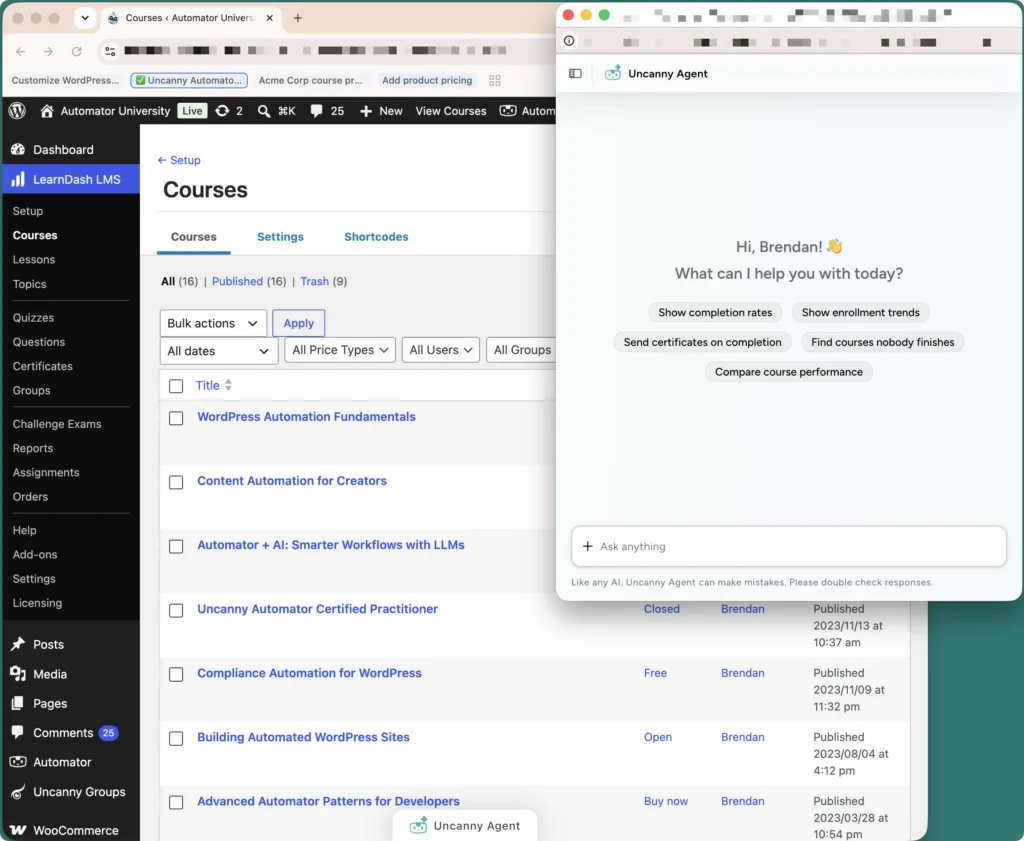This screenshot has height=841, width=1024.
Task: Click Find courses nobody finishes suggestion
Action: [882, 341]
